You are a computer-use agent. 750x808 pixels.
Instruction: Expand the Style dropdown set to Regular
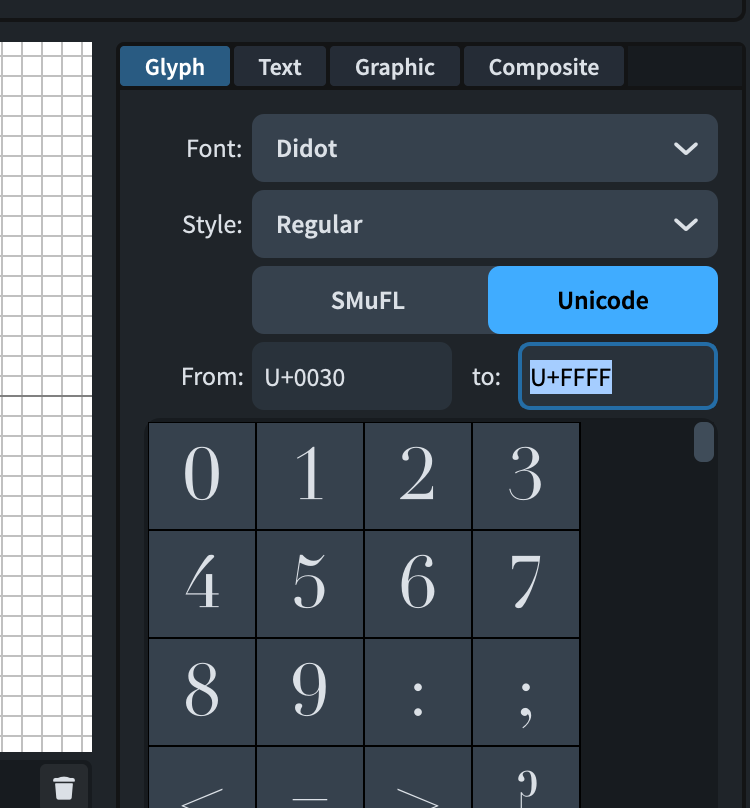pyautogui.click(x=485, y=224)
